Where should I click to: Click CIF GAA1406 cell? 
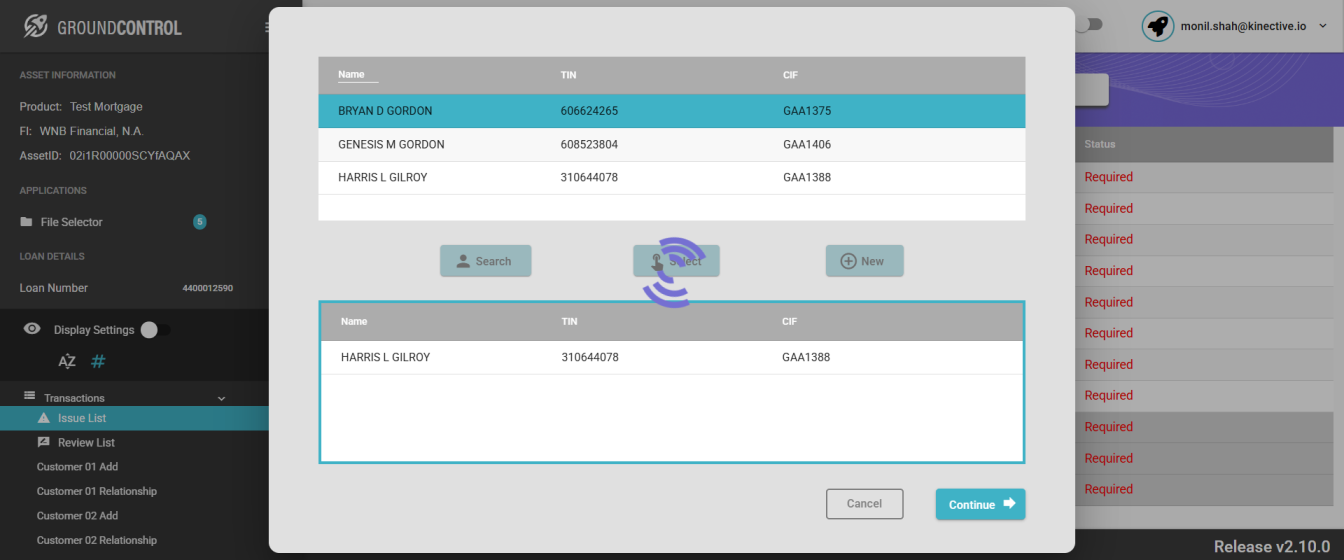807,145
